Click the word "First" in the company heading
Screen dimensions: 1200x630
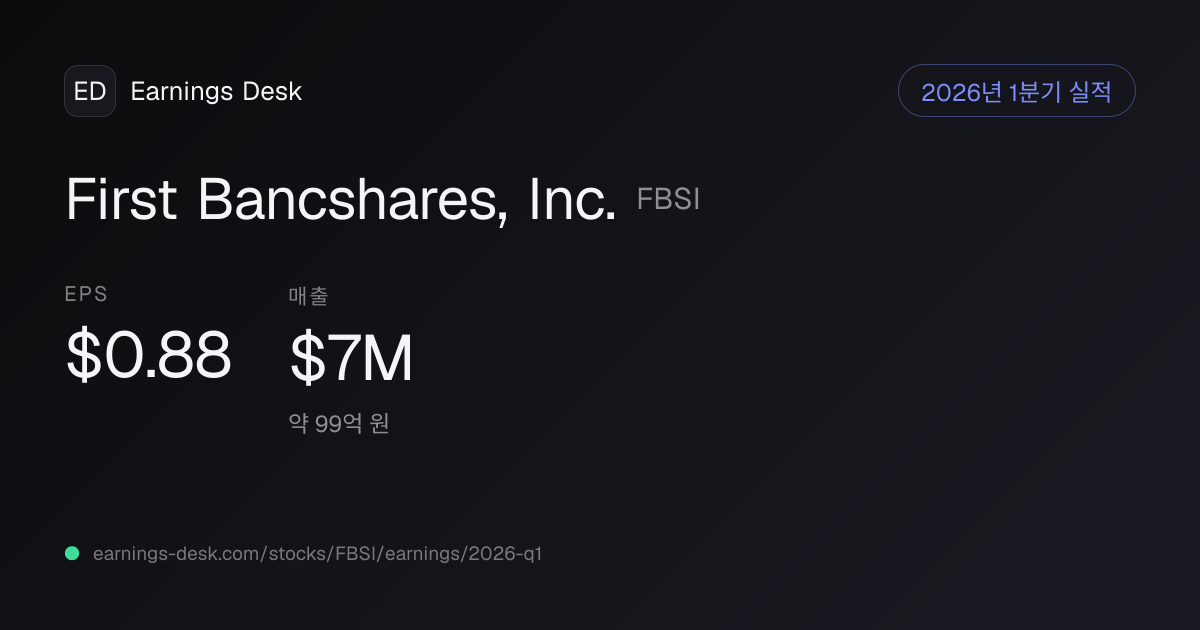click(120, 200)
